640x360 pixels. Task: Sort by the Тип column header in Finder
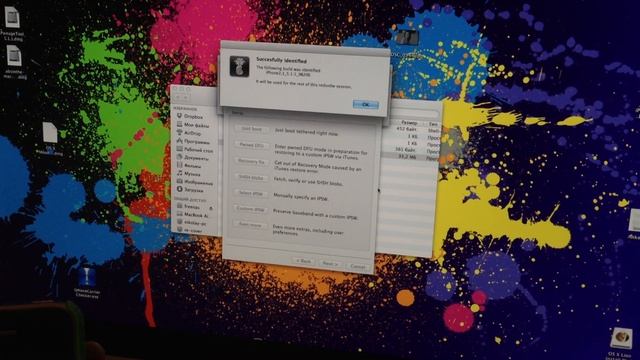433,124
